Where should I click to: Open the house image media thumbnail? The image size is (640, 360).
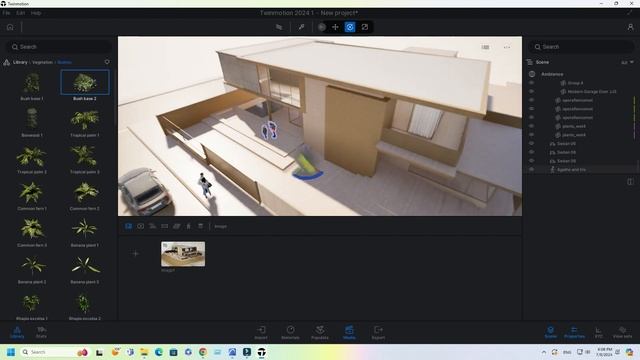(x=183, y=254)
